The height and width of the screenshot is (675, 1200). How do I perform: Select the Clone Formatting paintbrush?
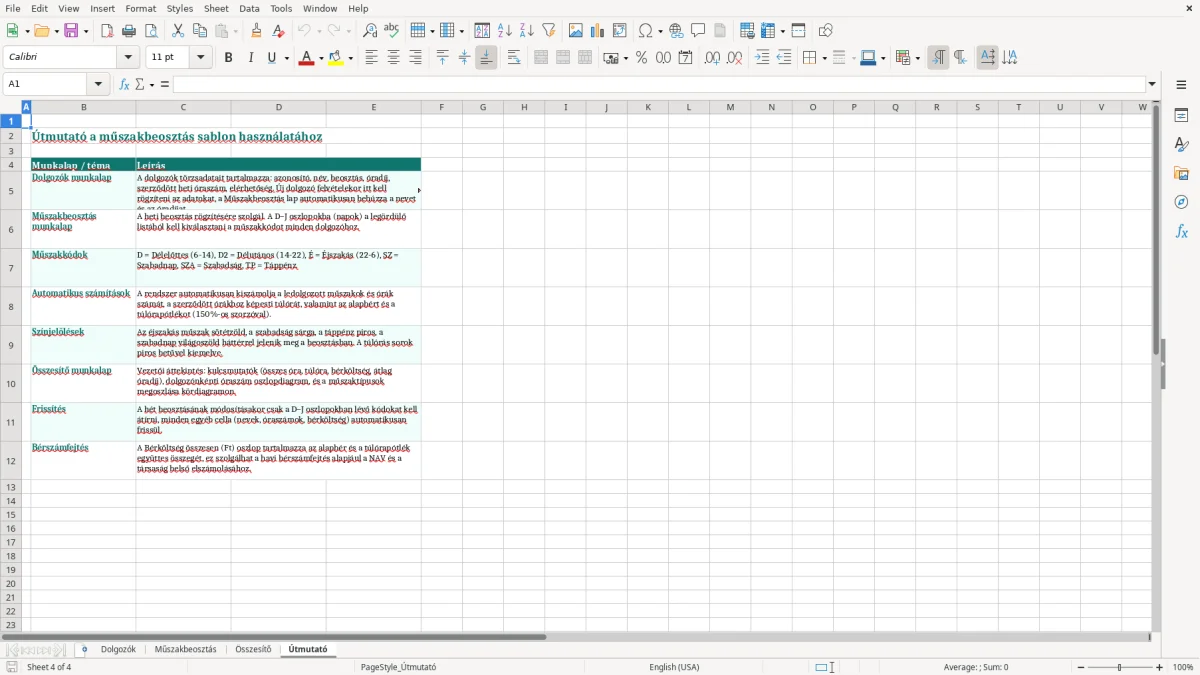tap(256, 31)
